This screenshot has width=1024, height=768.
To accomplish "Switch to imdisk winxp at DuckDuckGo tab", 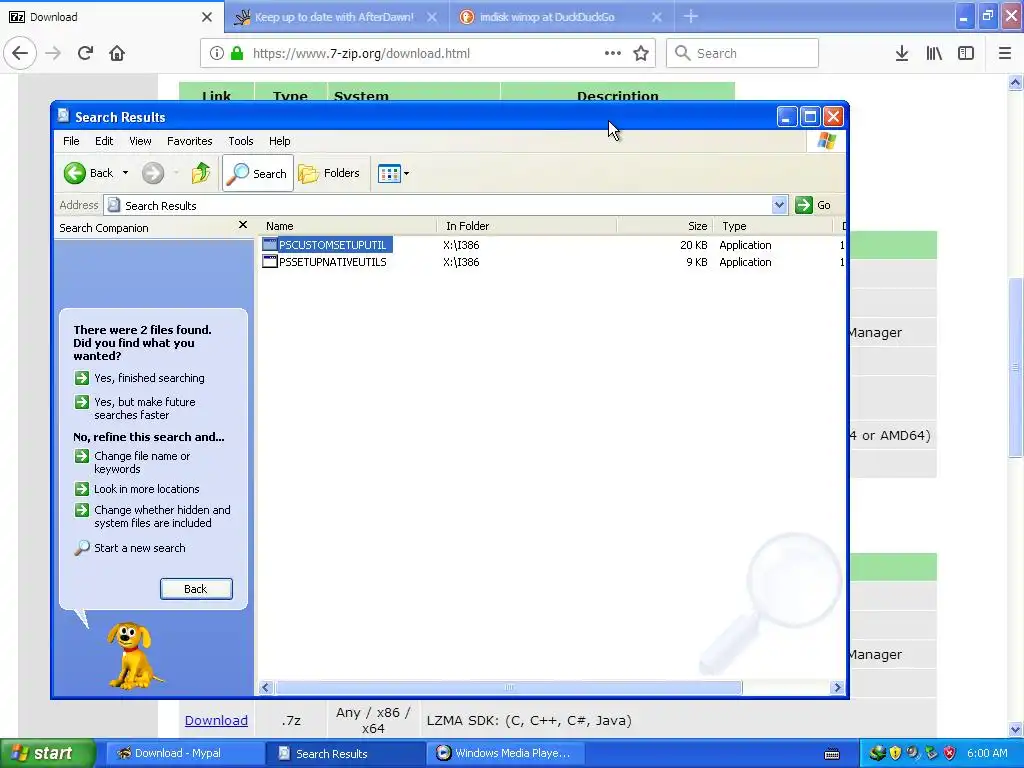I will point(547,17).
